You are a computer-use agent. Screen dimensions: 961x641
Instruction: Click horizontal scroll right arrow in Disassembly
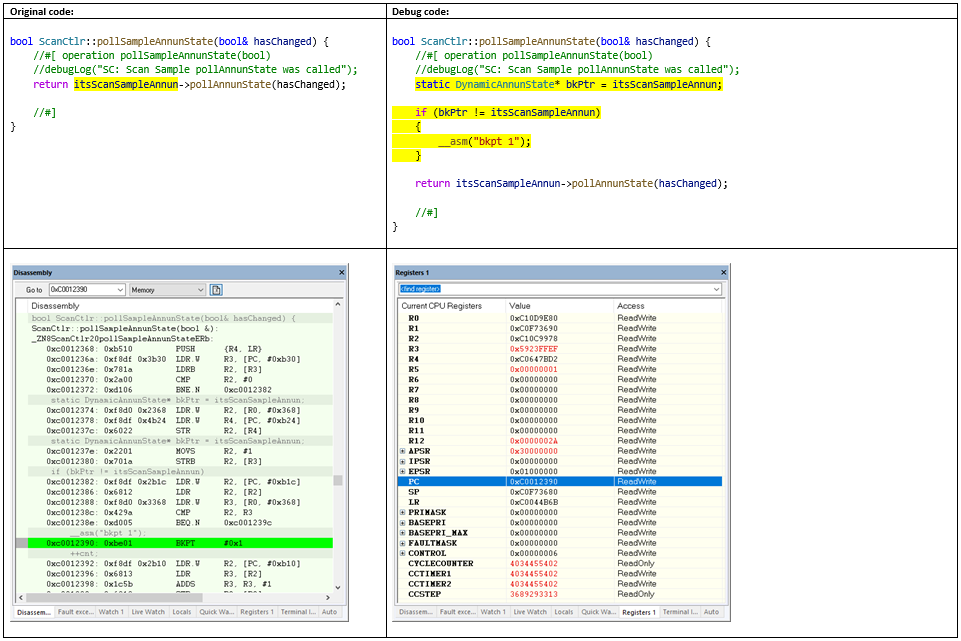click(x=328, y=597)
